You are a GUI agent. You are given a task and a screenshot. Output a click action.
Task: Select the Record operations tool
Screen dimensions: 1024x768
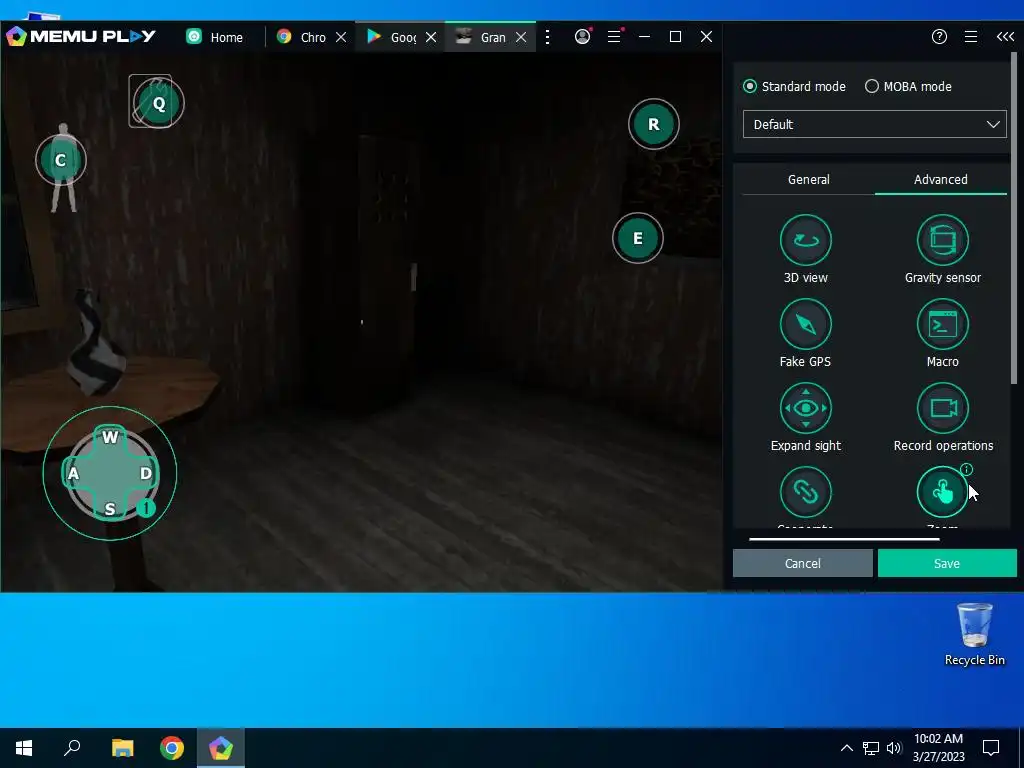pyautogui.click(x=942, y=408)
